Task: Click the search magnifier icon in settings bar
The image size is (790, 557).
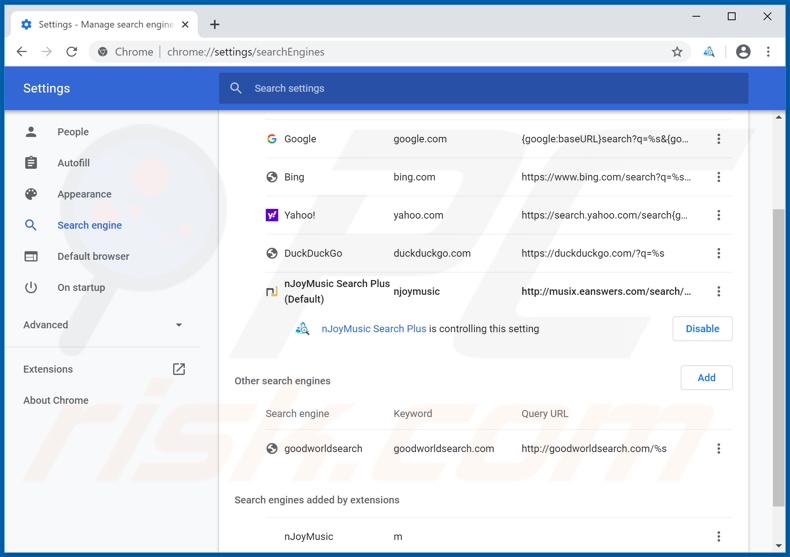Action: [x=235, y=88]
